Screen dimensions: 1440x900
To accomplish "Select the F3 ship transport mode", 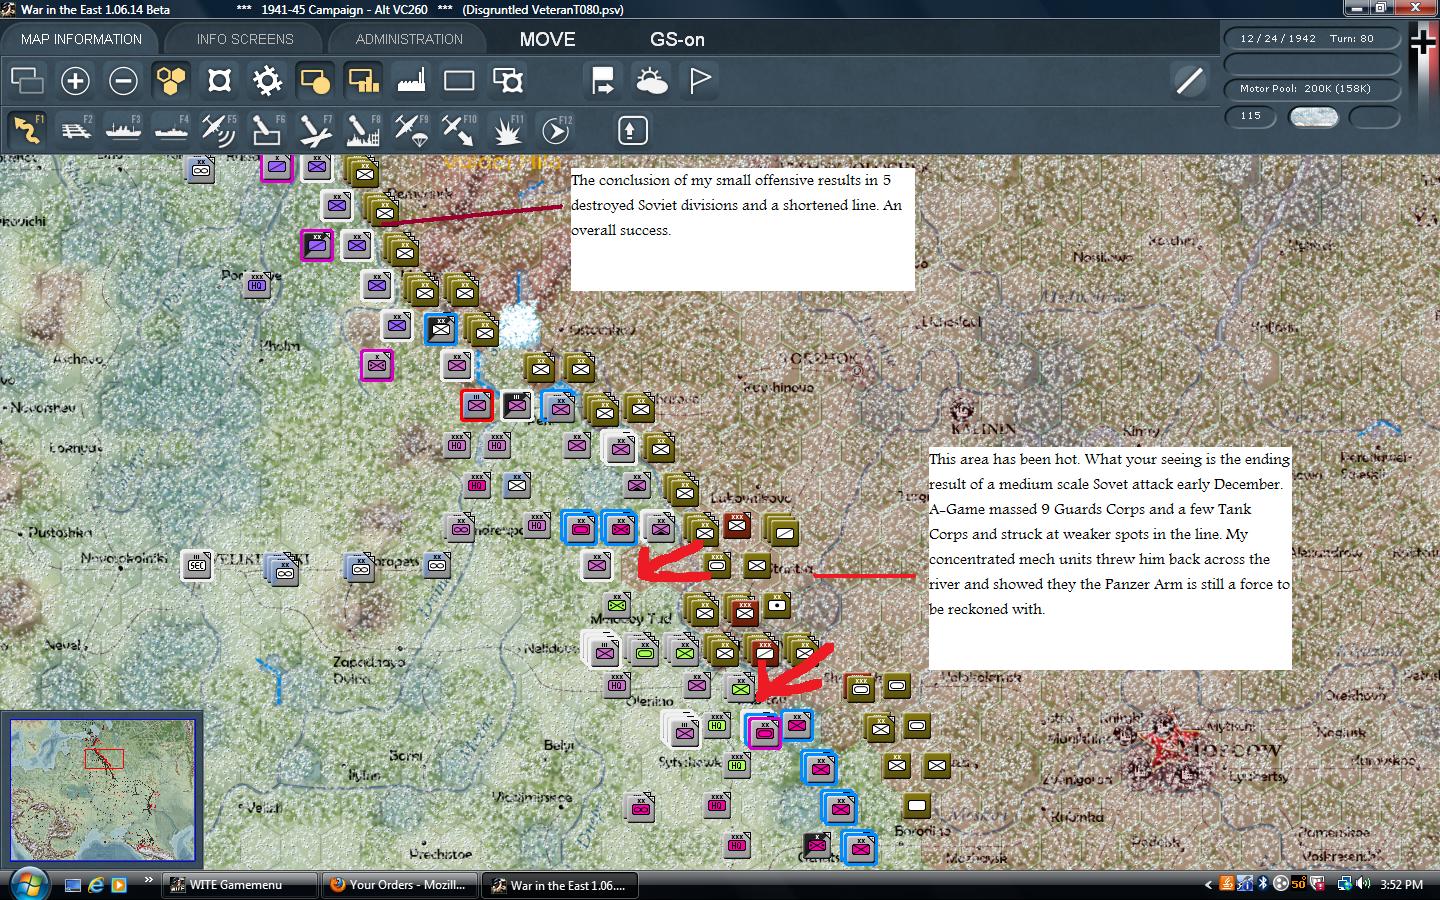I will click(x=123, y=129).
